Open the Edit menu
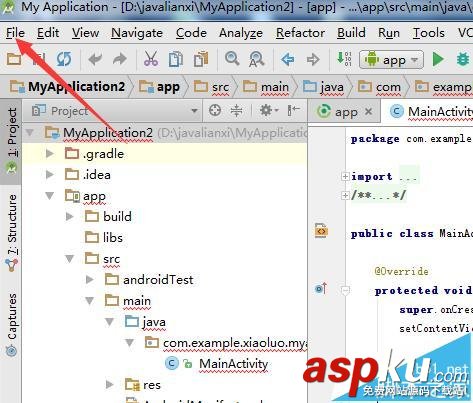This screenshot has height=403, width=473. (48, 33)
